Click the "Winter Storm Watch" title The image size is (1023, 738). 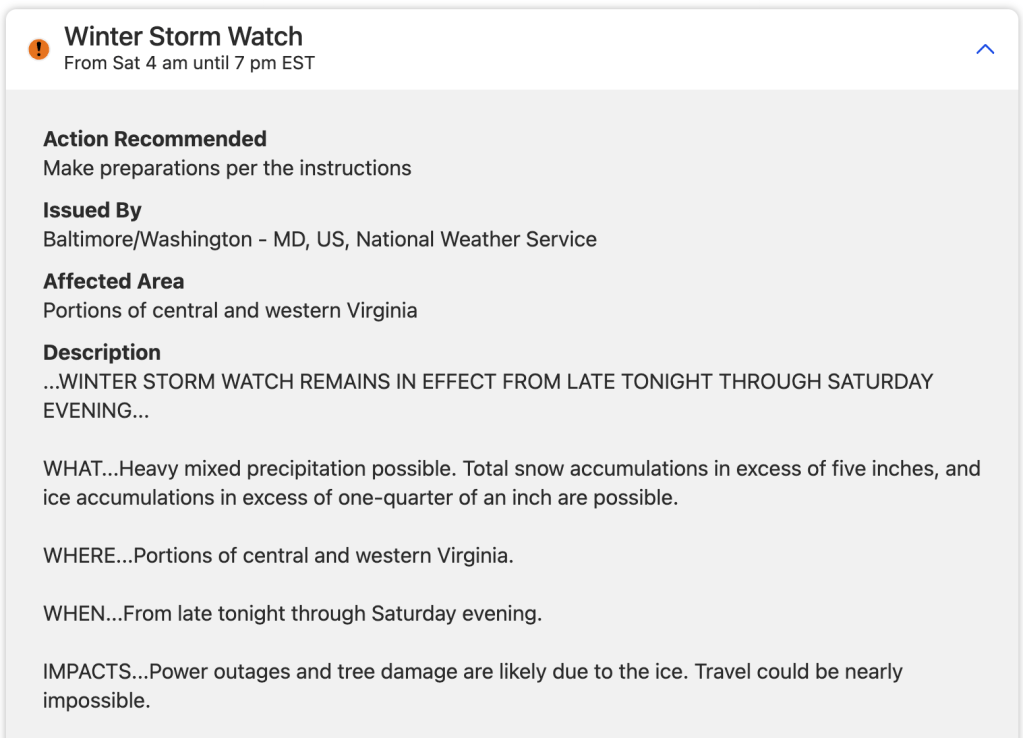183,37
